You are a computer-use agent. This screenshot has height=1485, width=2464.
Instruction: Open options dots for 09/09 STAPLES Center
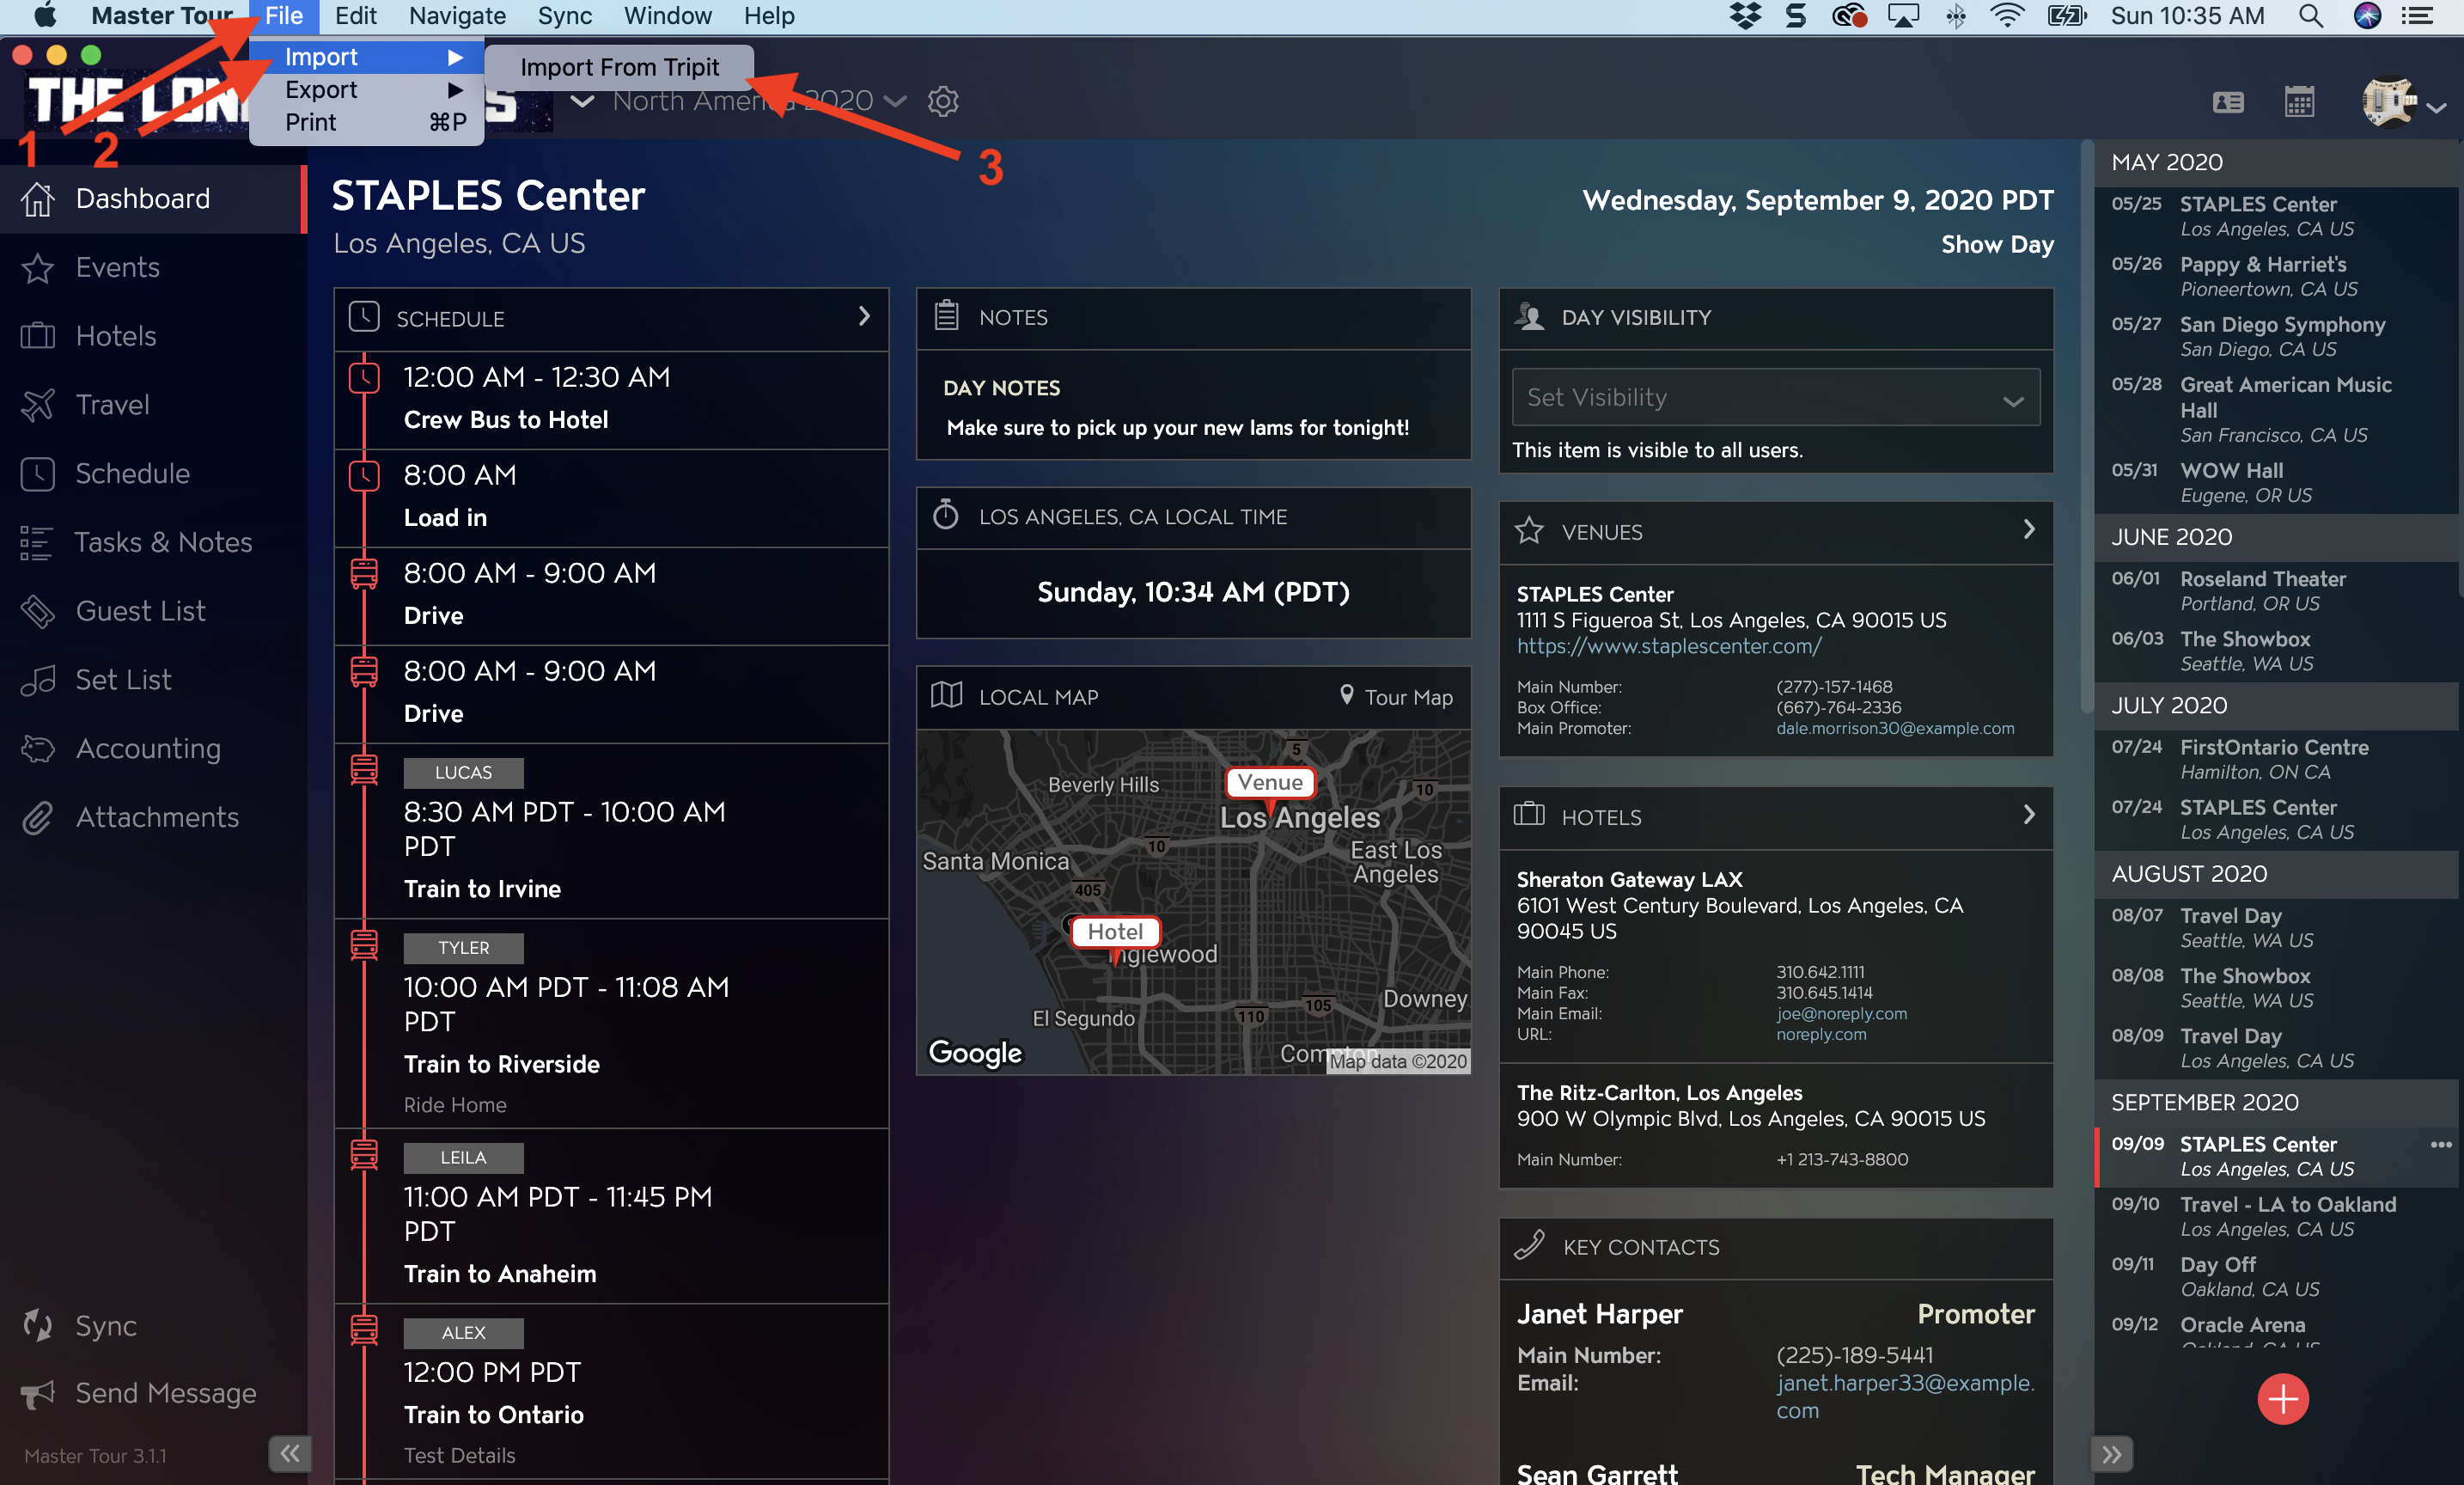tap(2440, 1145)
